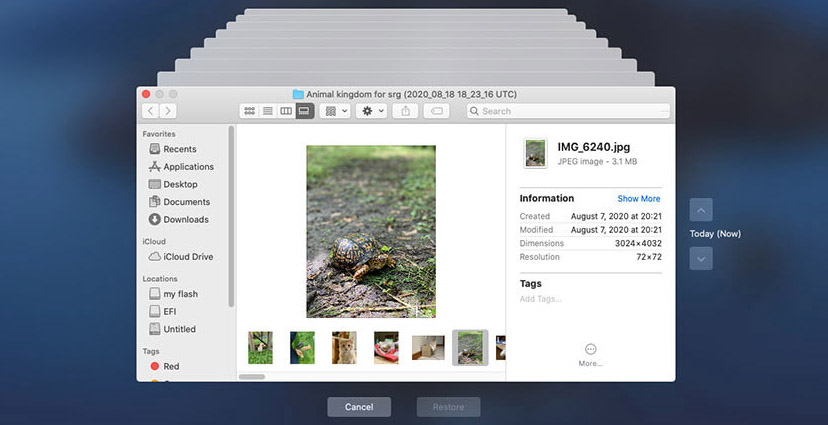Image resolution: width=828 pixels, height=425 pixels.
Task: Click folder icon in window title
Action: pos(298,95)
